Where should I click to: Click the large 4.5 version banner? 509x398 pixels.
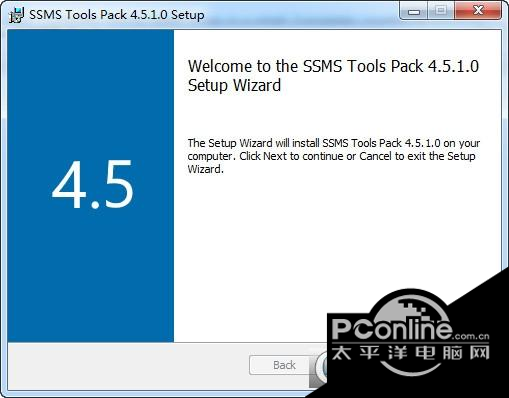tap(91, 186)
